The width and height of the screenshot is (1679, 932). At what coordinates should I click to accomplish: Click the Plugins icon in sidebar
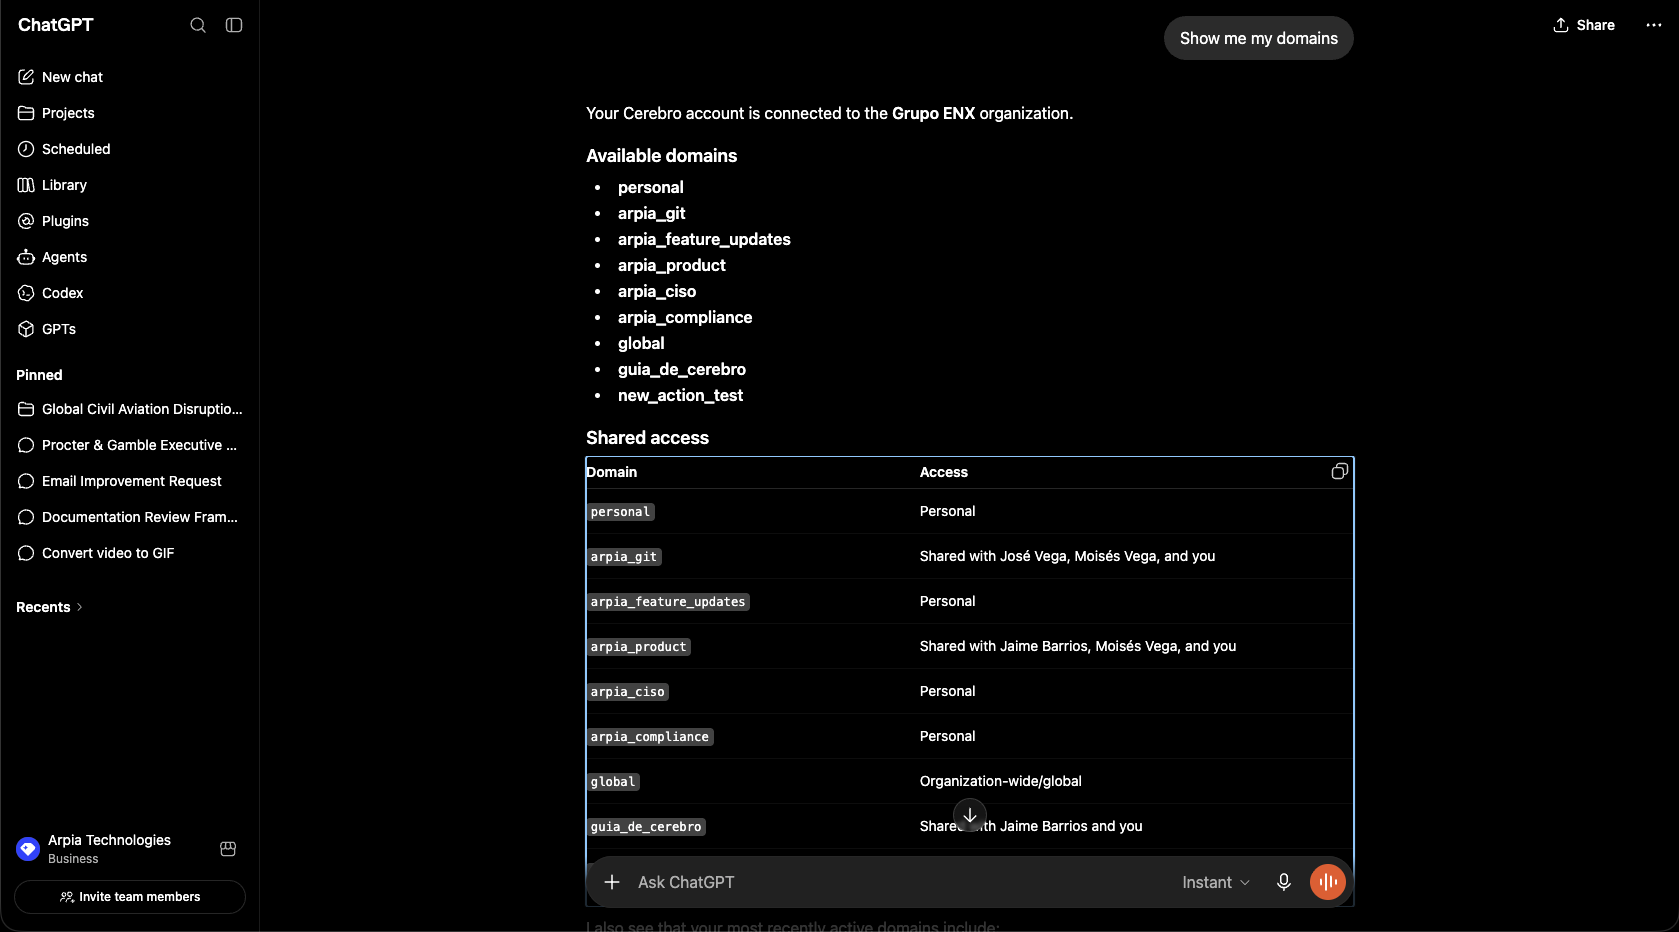coord(26,221)
